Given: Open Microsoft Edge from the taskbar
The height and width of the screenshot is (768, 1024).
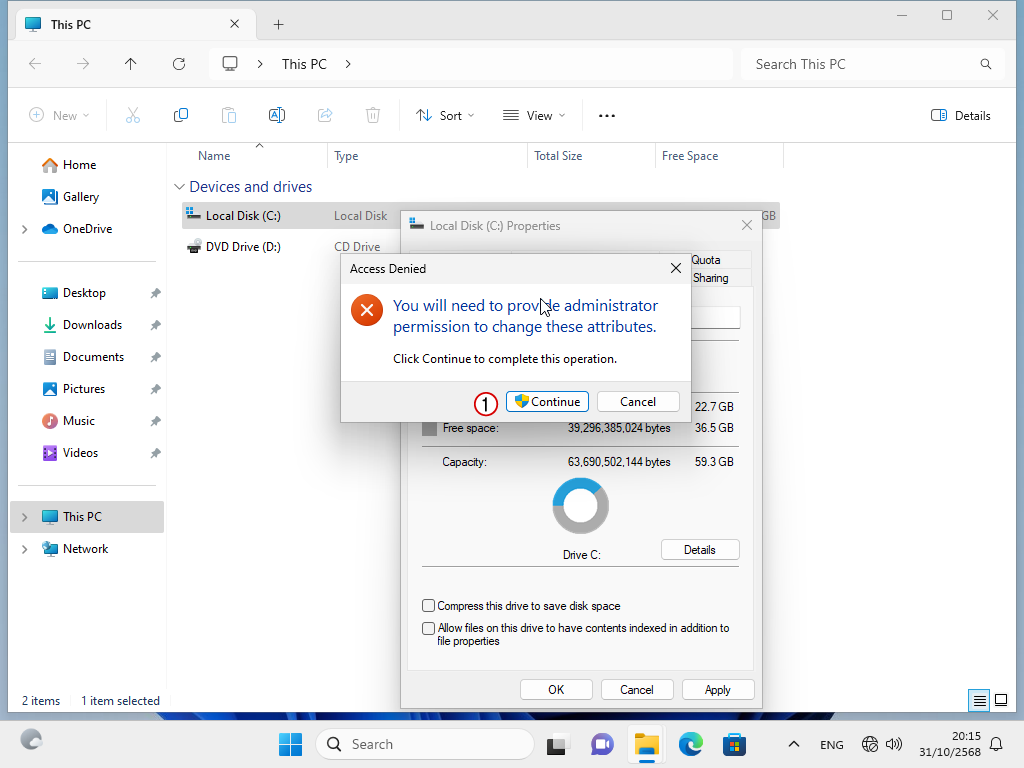Looking at the screenshot, I should (x=691, y=744).
